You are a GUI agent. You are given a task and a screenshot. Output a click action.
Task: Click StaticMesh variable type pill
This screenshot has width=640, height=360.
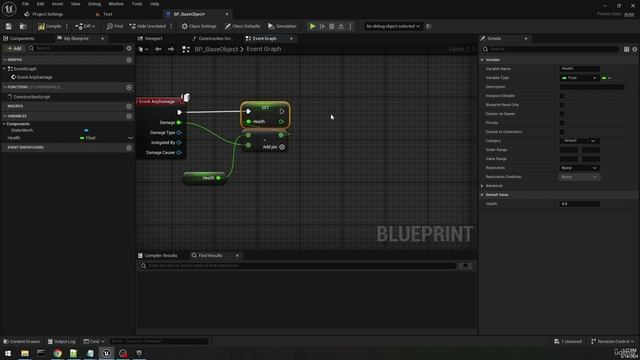[x=86, y=130]
